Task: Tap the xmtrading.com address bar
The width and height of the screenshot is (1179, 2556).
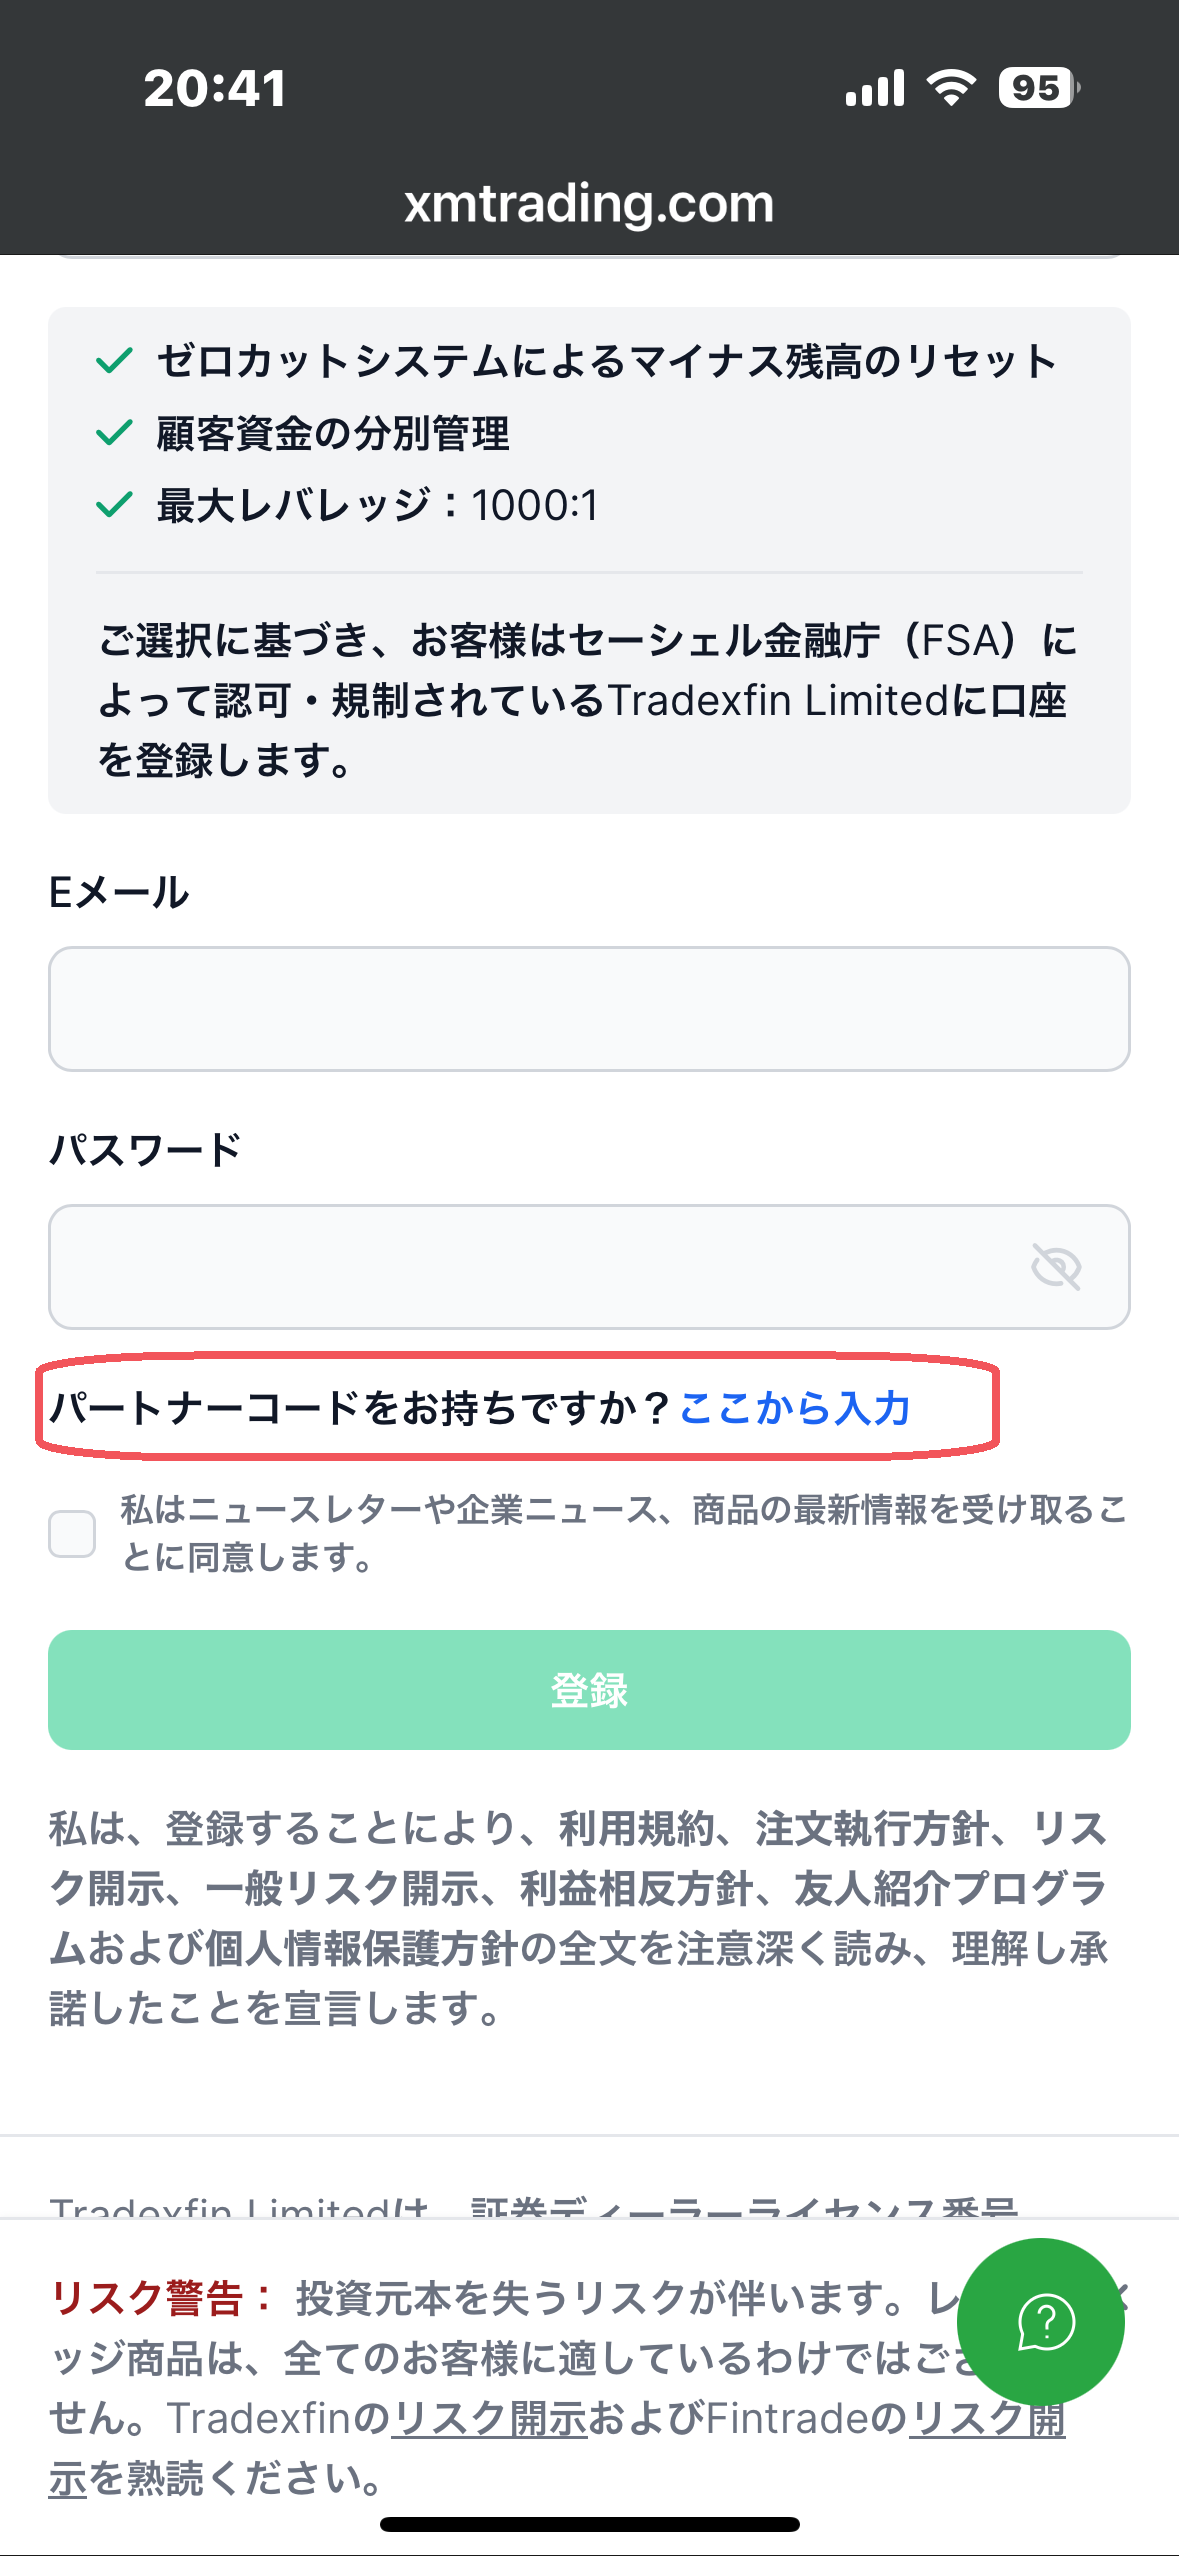Action: pyautogui.click(x=589, y=204)
